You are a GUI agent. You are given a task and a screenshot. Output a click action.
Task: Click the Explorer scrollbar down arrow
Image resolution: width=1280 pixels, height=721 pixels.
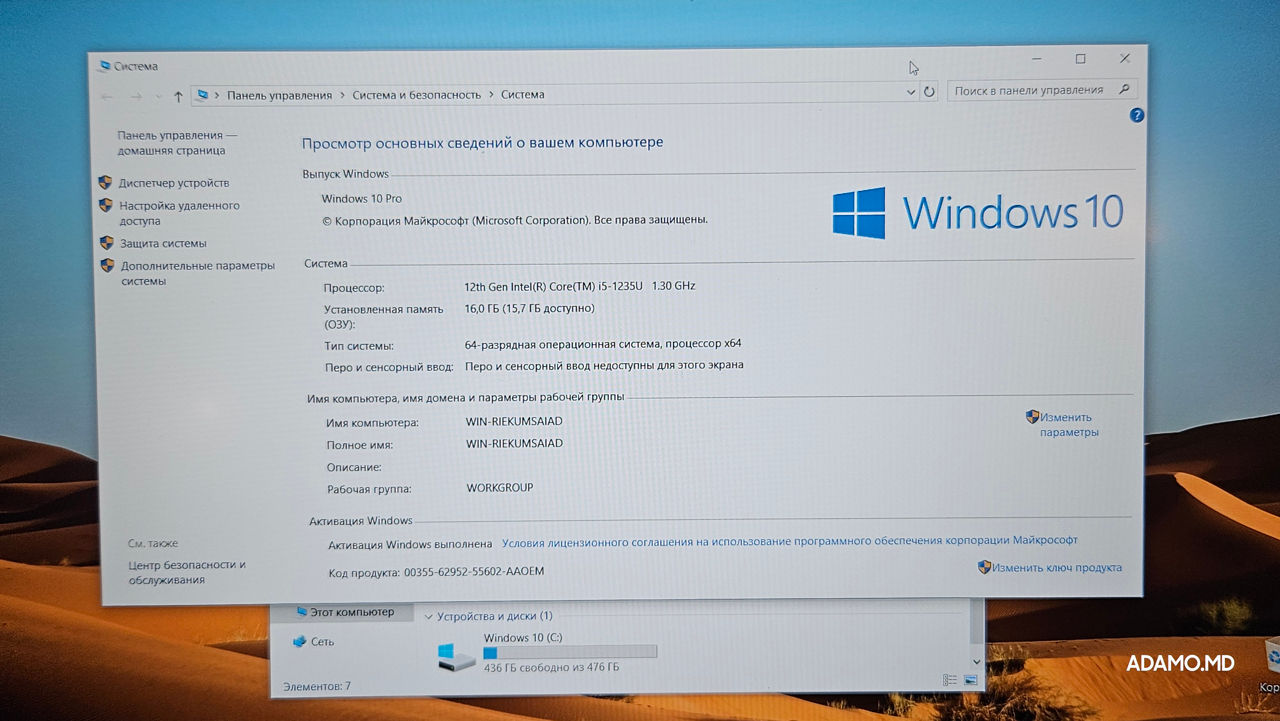click(977, 662)
